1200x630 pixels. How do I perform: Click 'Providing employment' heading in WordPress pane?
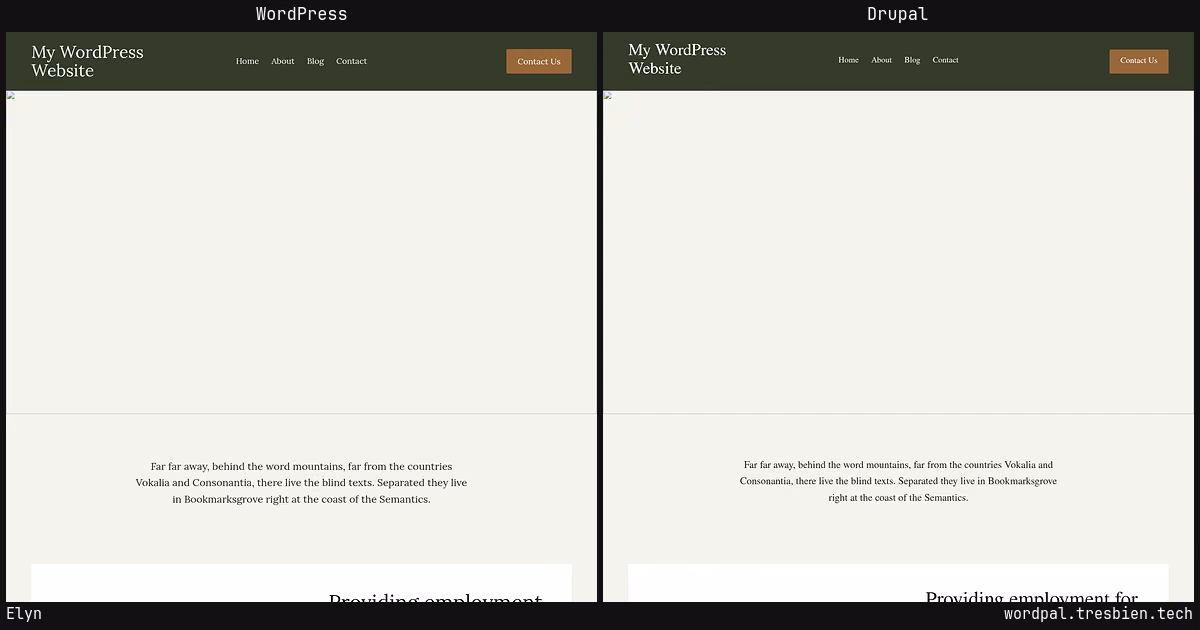pyautogui.click(x=435, y=599)
